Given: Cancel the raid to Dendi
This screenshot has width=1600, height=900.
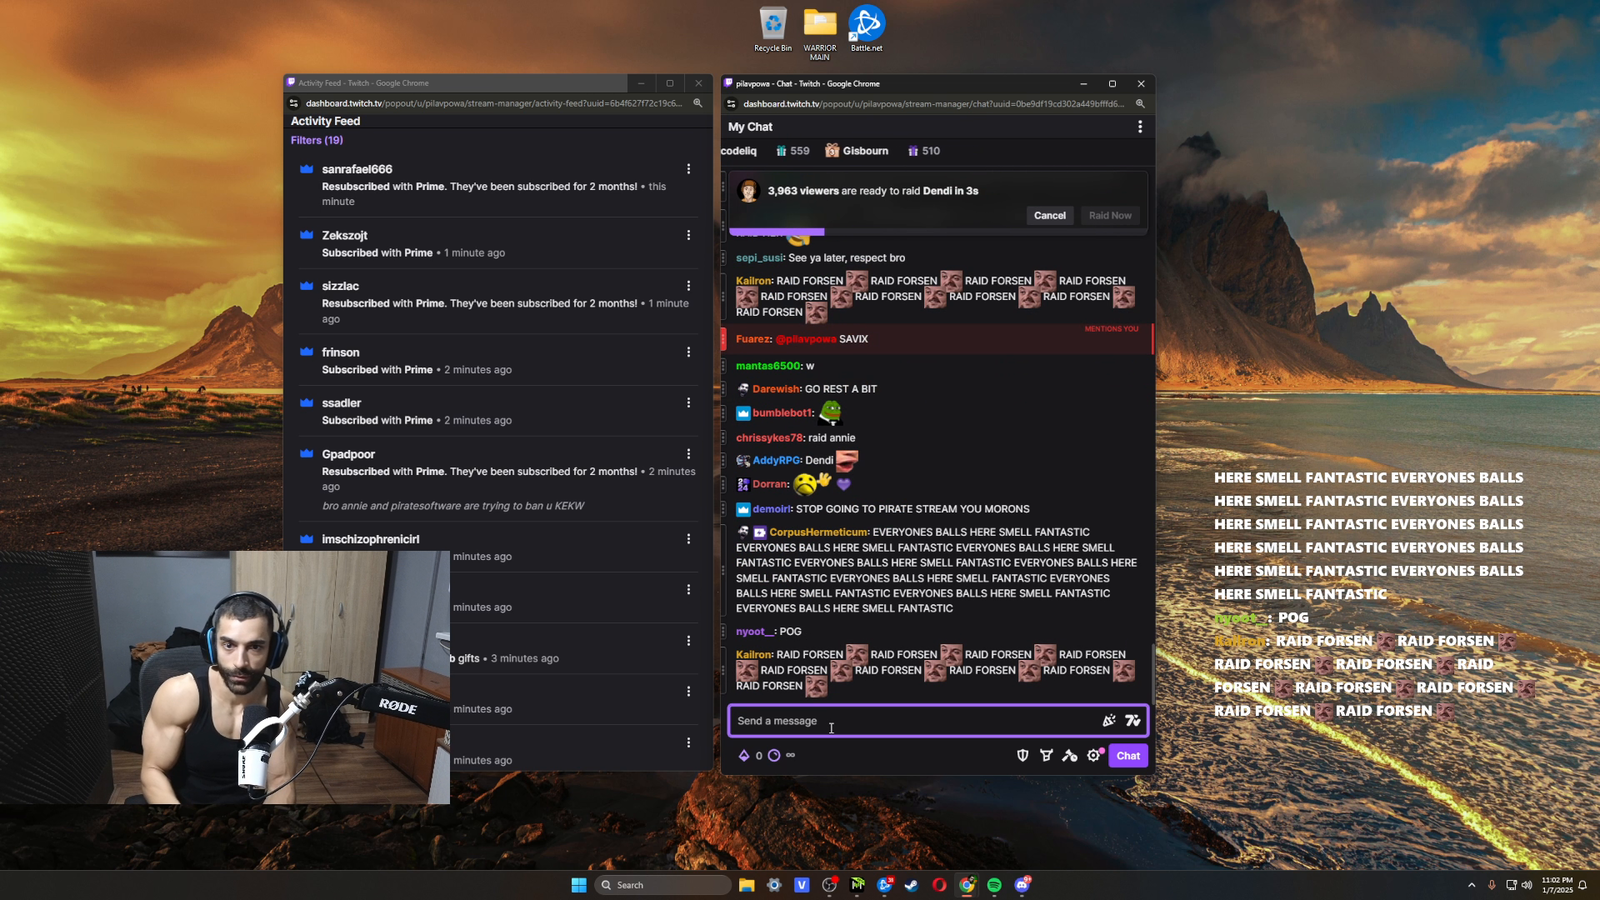Looking at the screenshot, I should coord(1049,215).
